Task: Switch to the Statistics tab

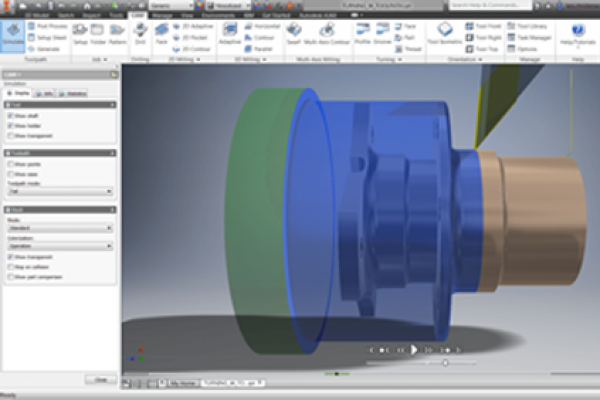Action: [74, 92]
